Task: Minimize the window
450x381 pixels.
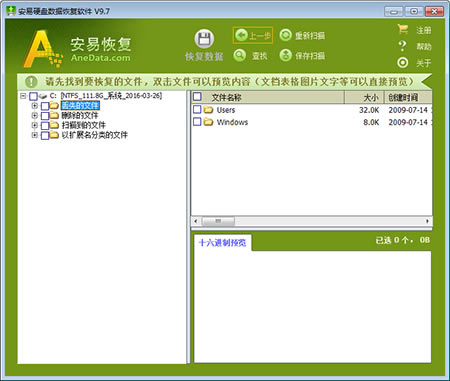Action: tap(394, 11)
